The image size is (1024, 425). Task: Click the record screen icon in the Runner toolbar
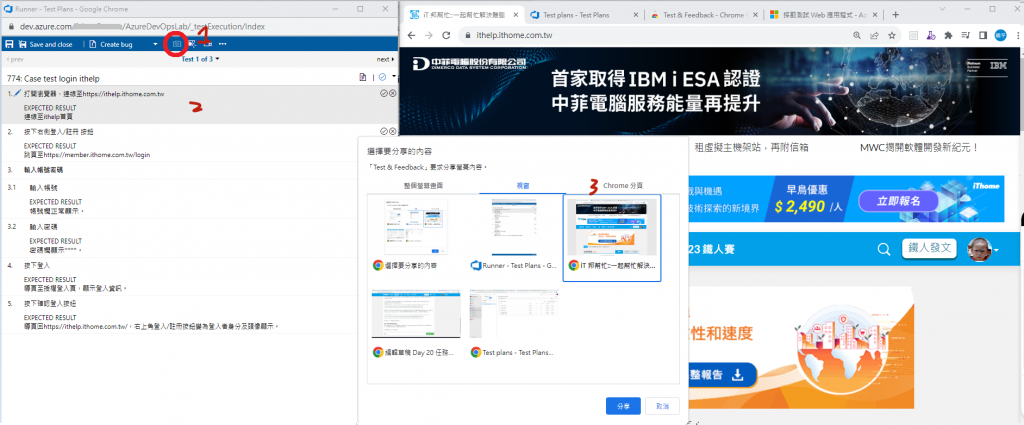tap(208, 44)
